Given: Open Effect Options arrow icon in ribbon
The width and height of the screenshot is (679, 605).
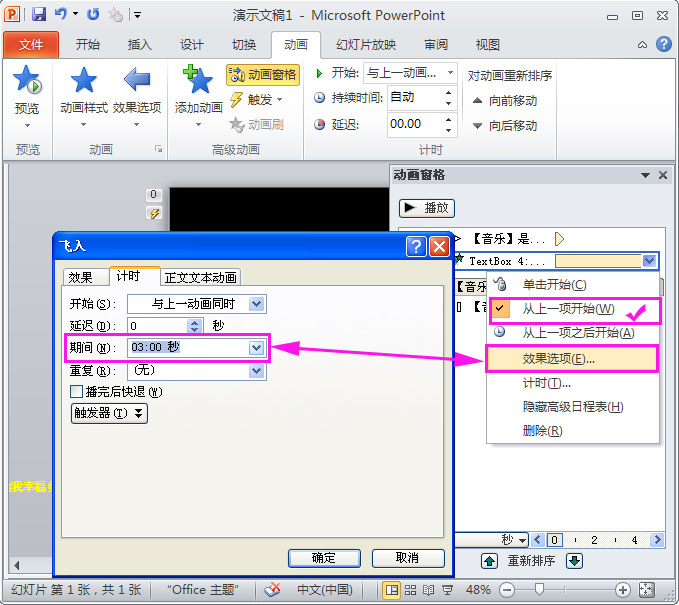Looking at the screenshot, I should pyautogui.click(x=137, y=79).
